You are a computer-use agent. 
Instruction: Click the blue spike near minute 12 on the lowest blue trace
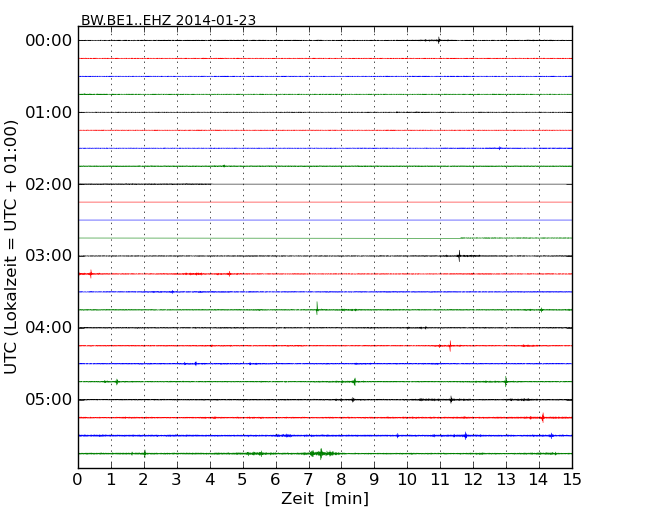[466, 435]
